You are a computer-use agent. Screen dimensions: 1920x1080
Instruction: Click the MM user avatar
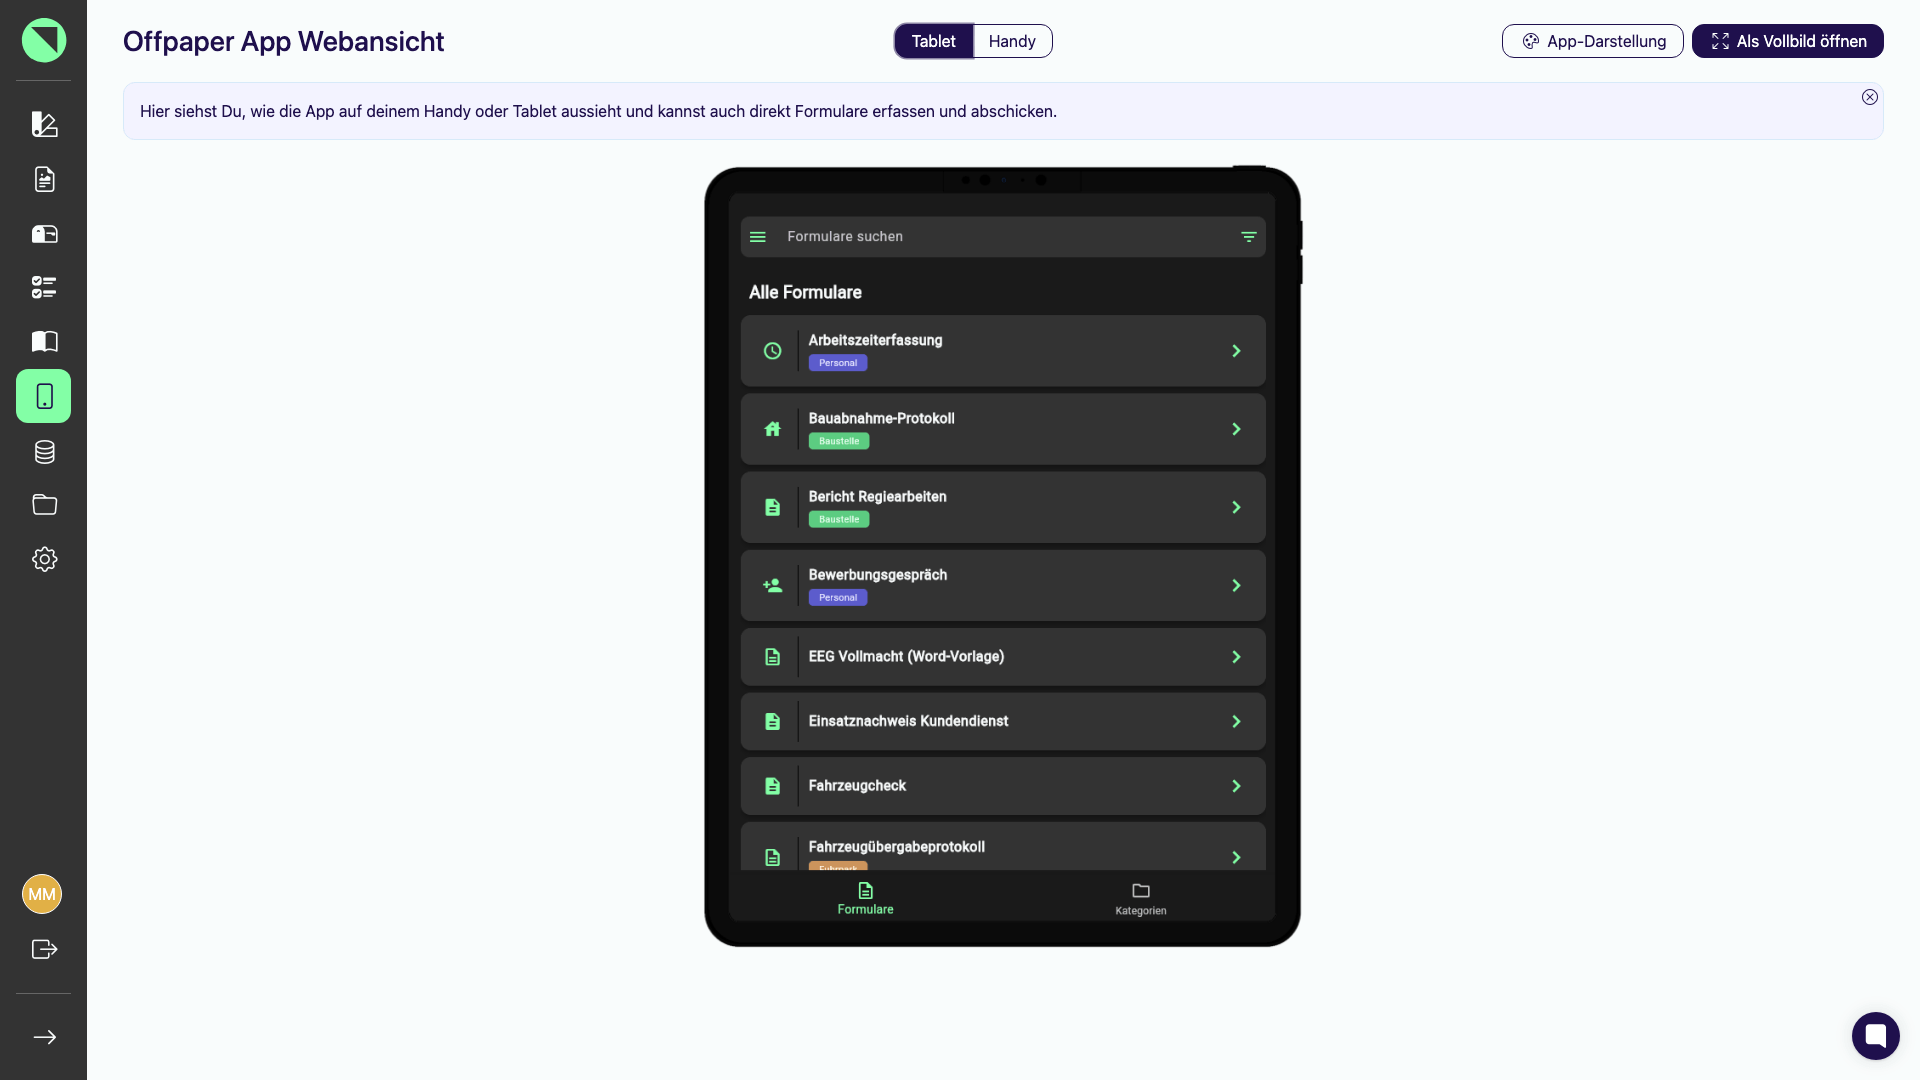coord(42,894)
